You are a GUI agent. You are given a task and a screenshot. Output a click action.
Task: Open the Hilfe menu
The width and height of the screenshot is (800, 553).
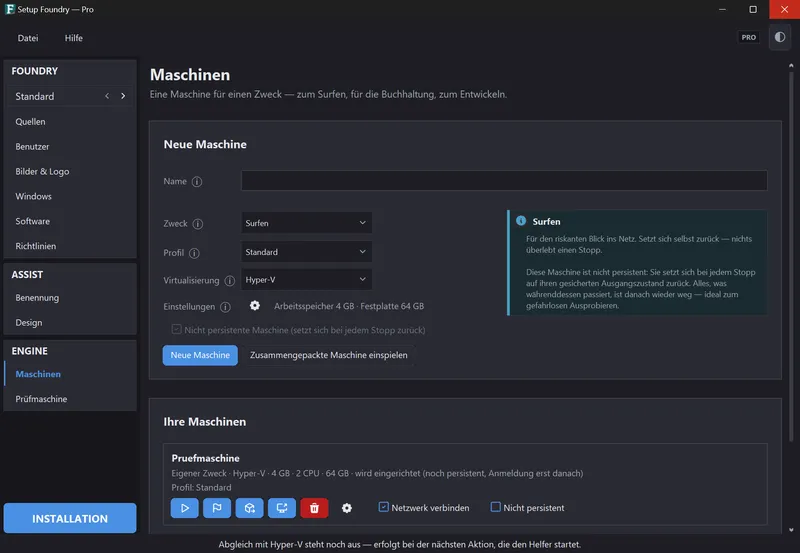coord(73,38)
